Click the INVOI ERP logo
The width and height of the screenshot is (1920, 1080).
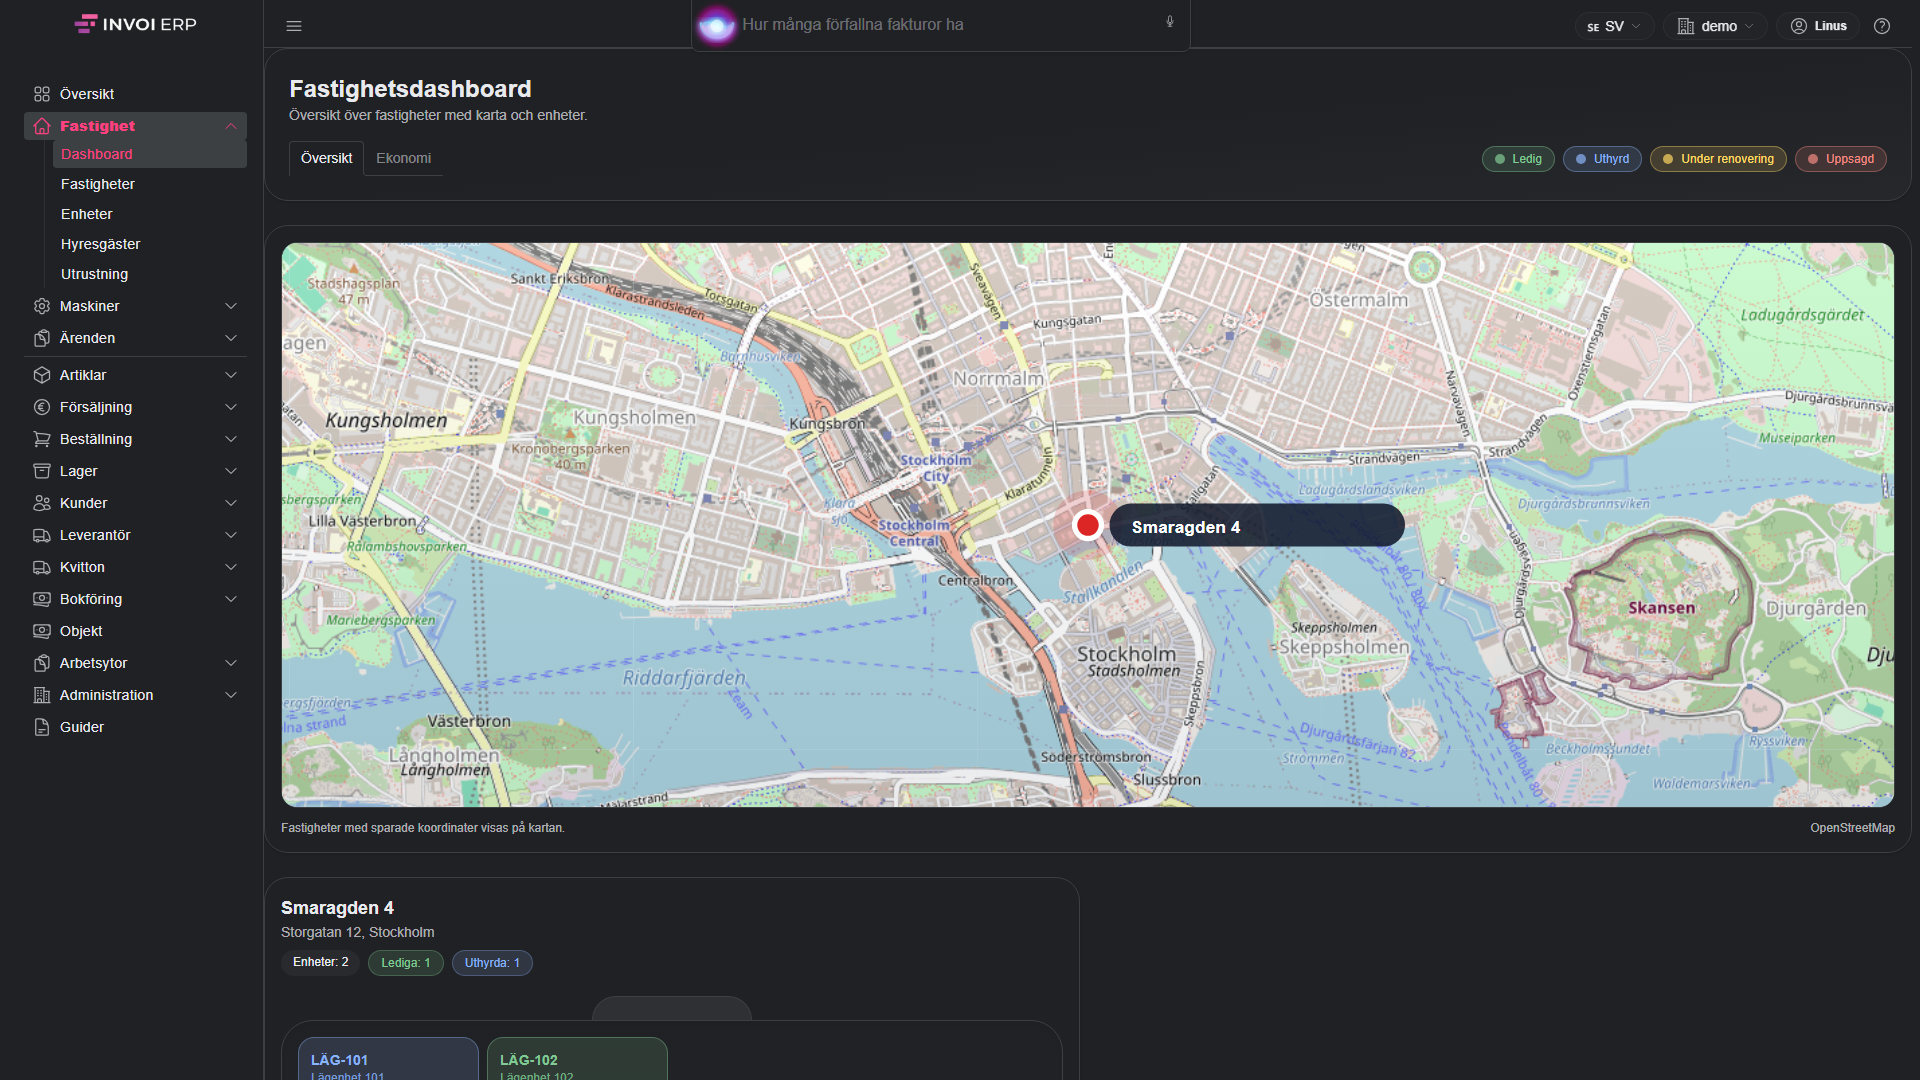pyautogui.click(x=135, y=24)
